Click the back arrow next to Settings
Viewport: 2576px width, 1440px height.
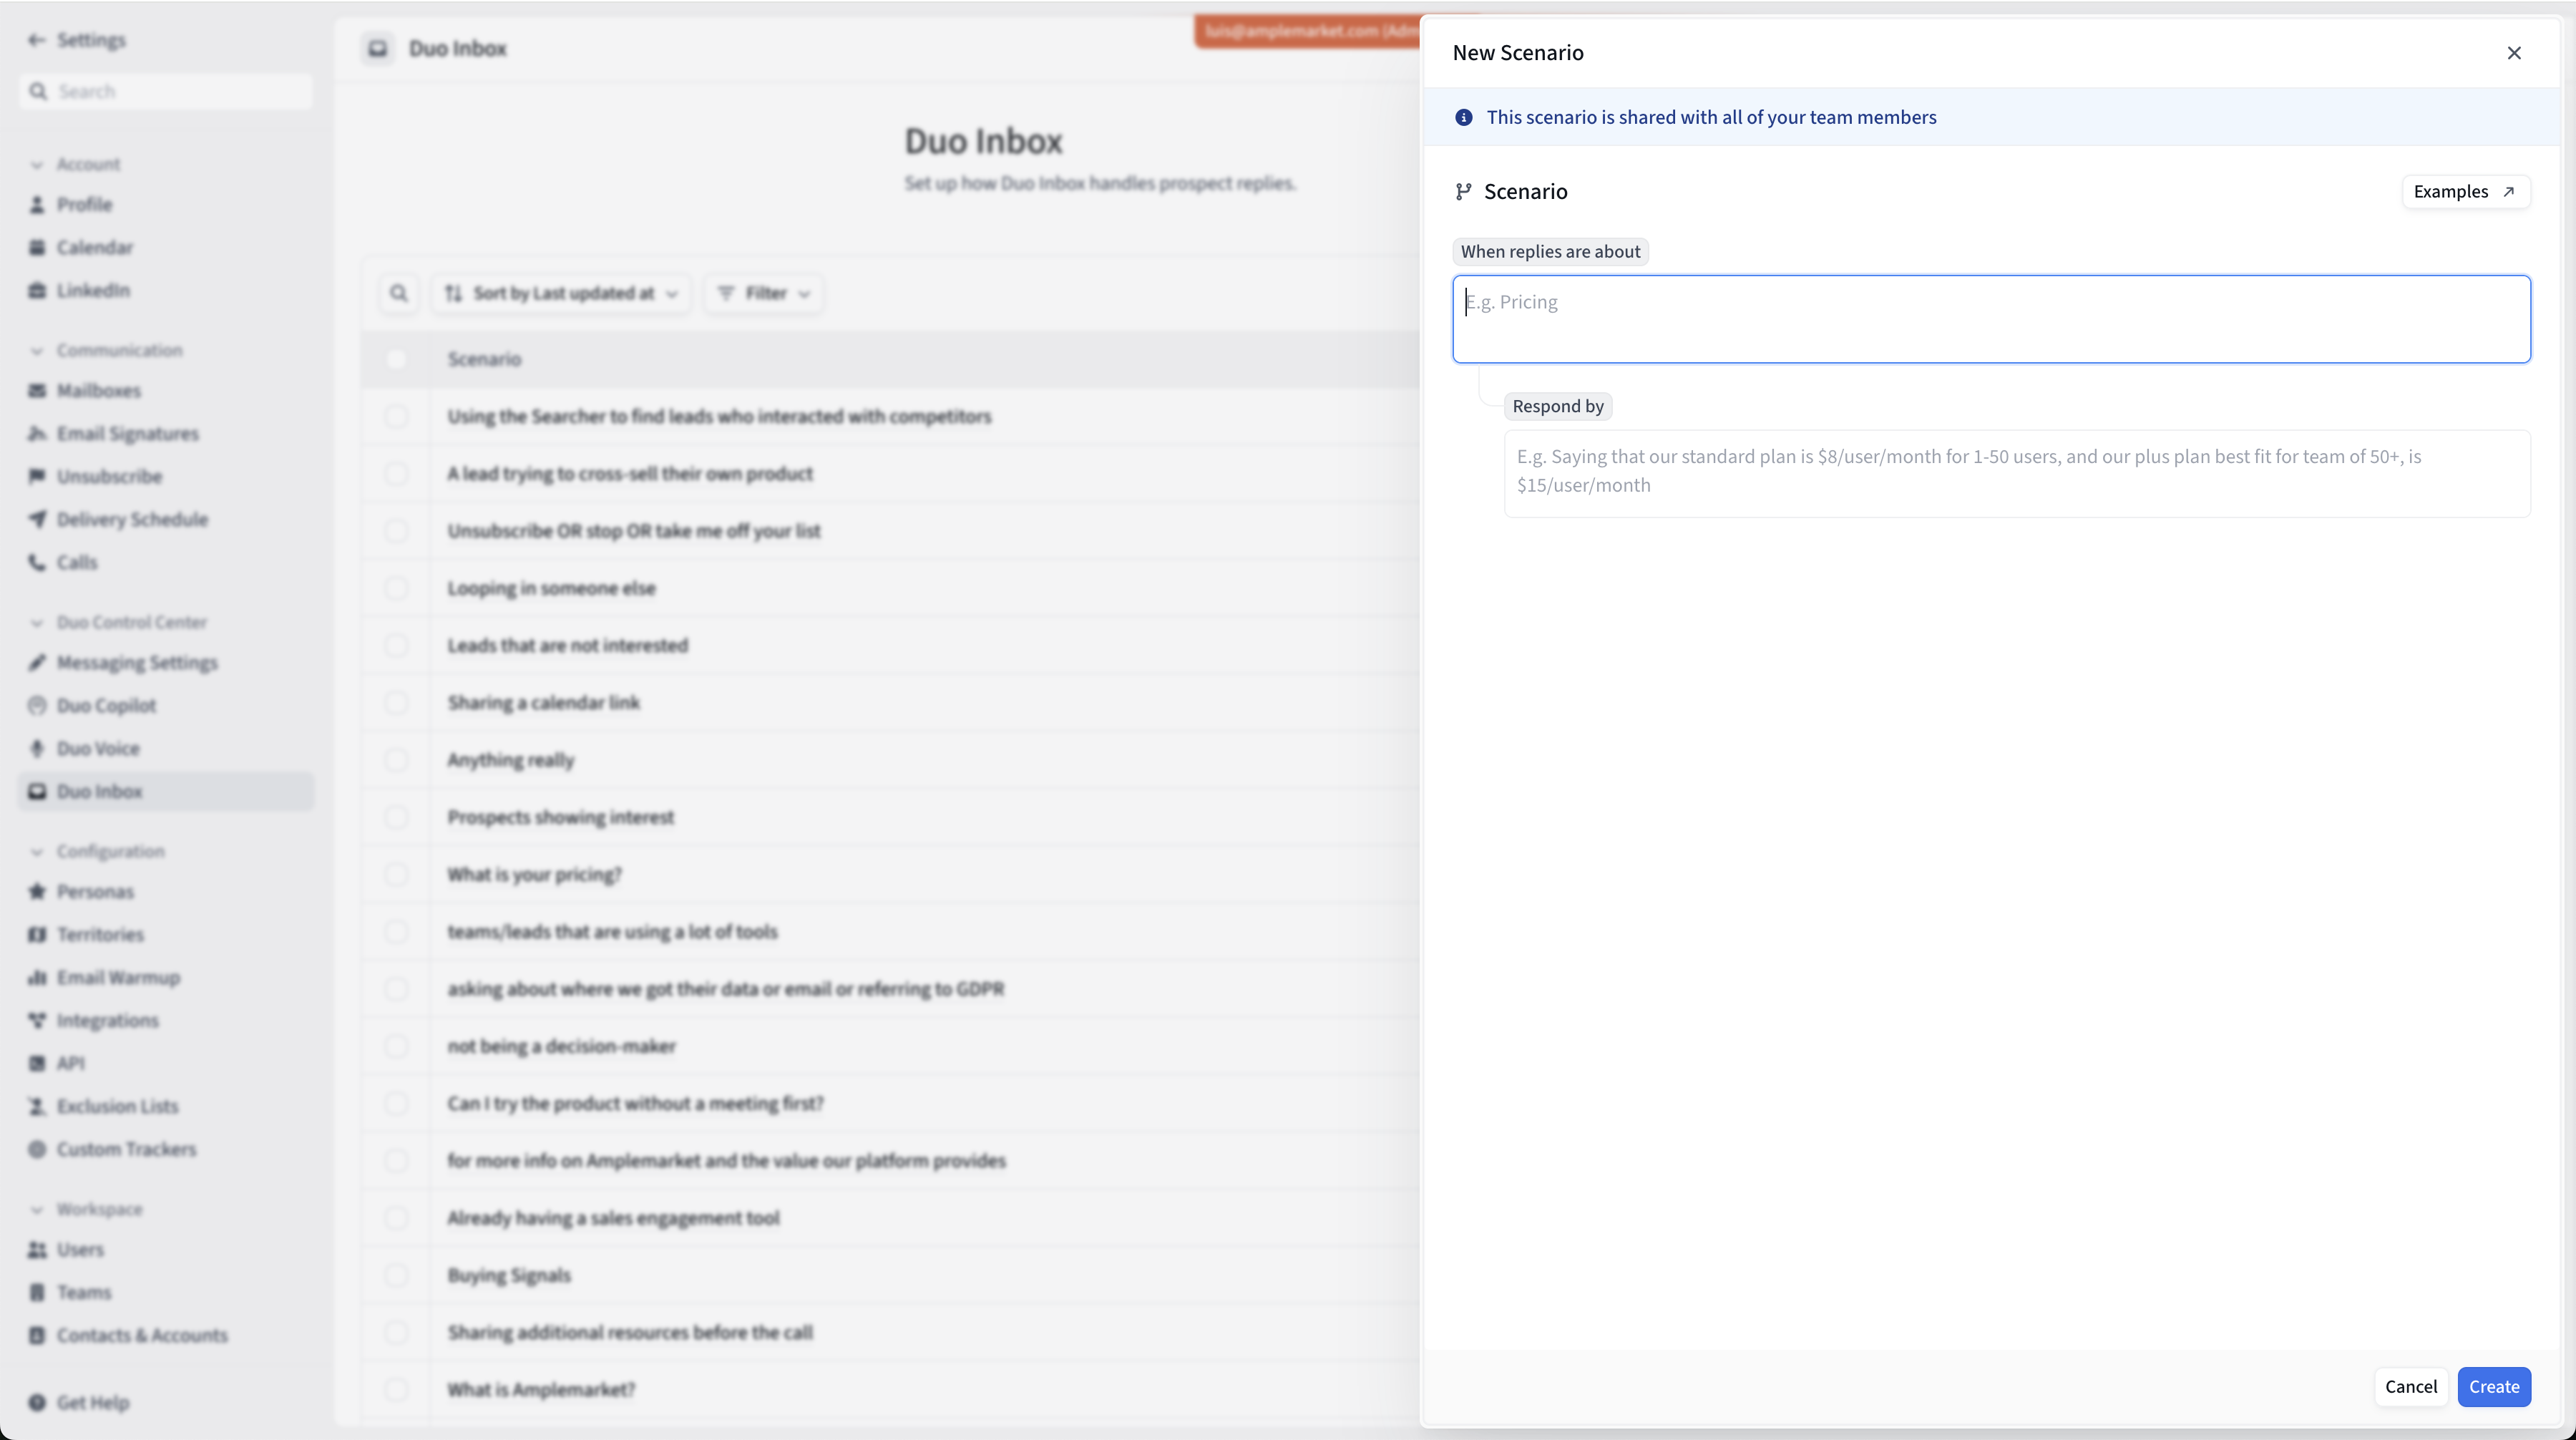(37, 40)
